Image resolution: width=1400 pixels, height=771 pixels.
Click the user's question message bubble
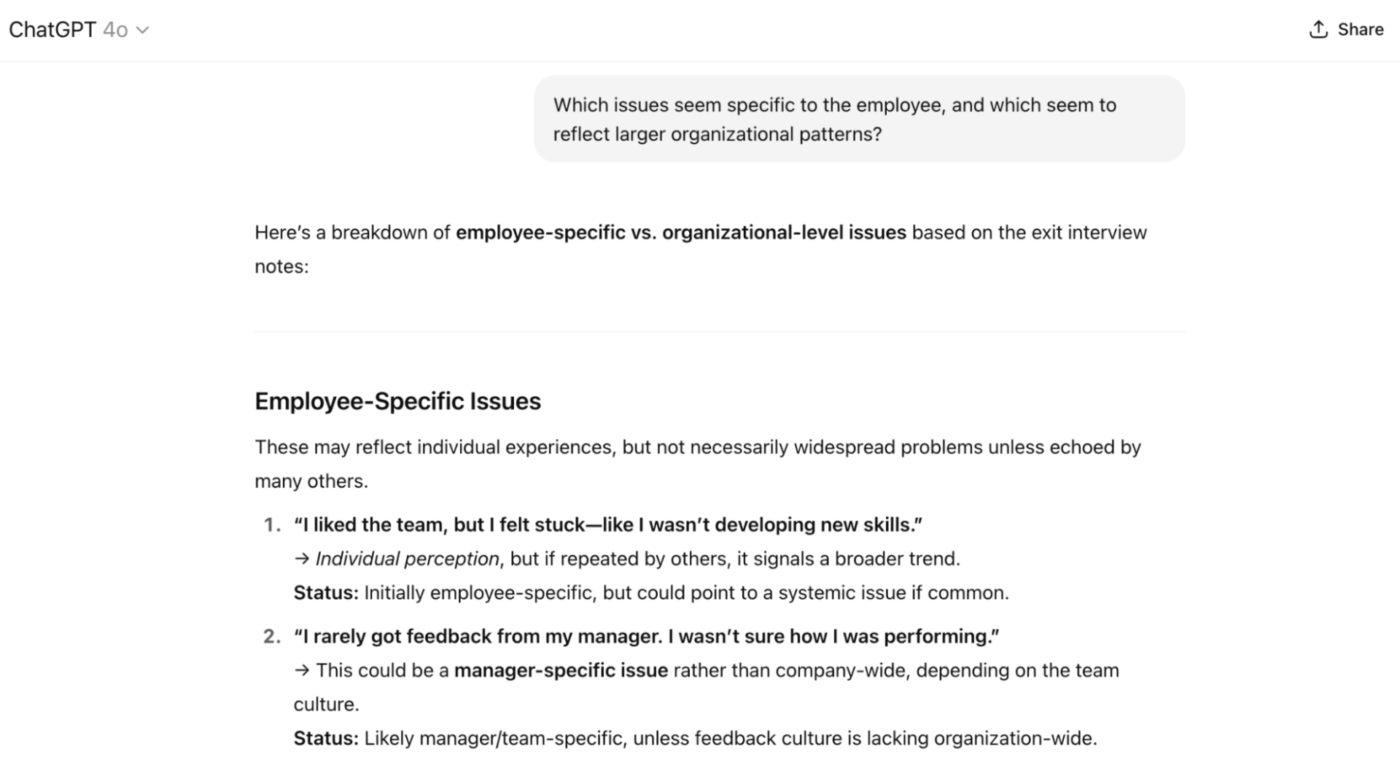858,119
